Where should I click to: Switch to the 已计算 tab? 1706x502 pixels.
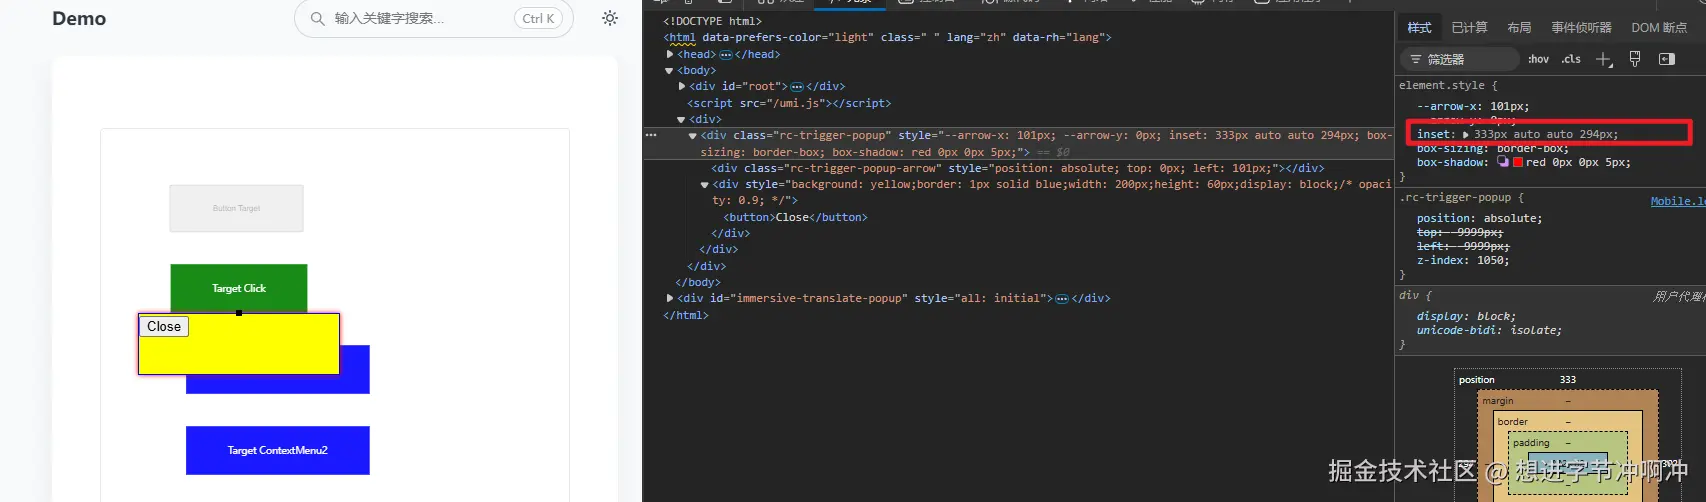click(x=1469, y=28)
